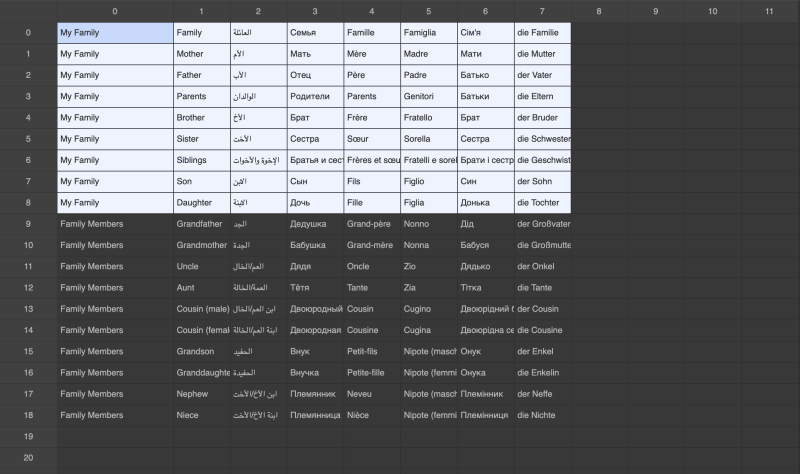The image size is (800, 474).
Task: Click the Italian cell 'Famiglia'
Action: pos(429,33)
